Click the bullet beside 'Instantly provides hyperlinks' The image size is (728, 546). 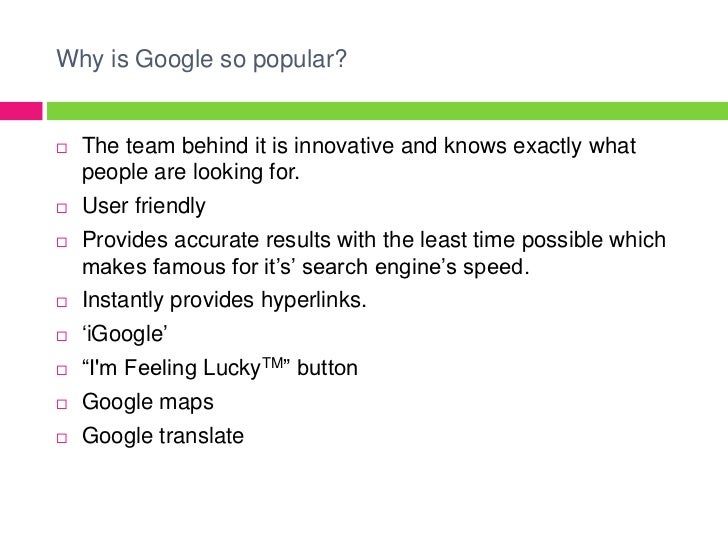tap(62, 302)
